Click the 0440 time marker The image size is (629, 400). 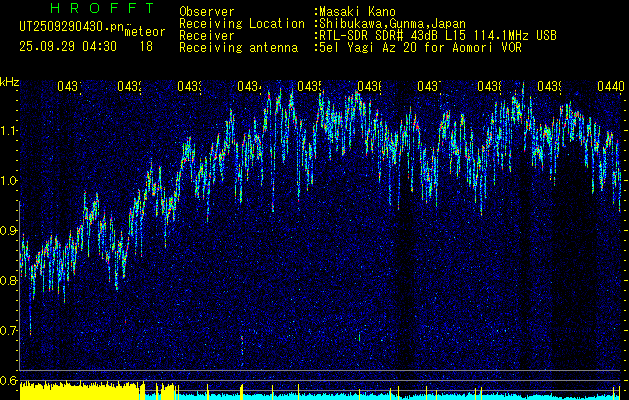611,87
